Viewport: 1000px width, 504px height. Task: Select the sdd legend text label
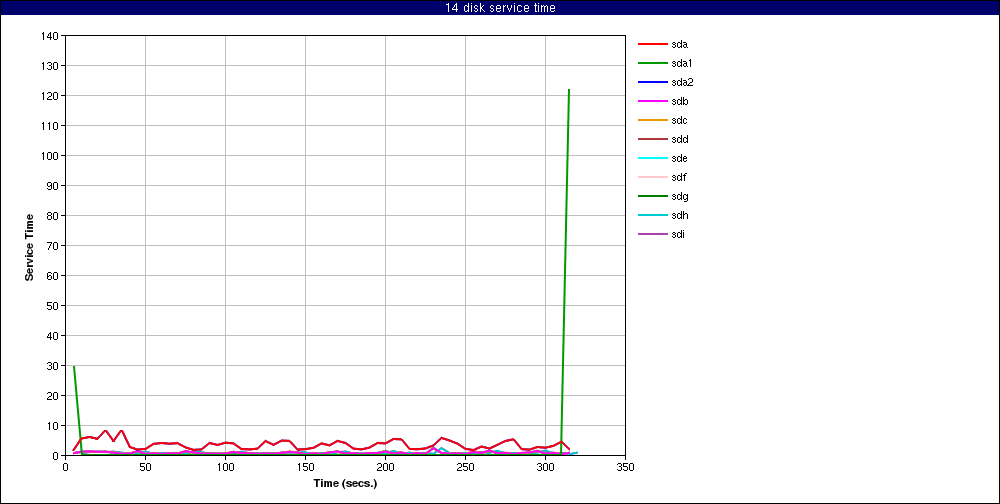(680, 140)
